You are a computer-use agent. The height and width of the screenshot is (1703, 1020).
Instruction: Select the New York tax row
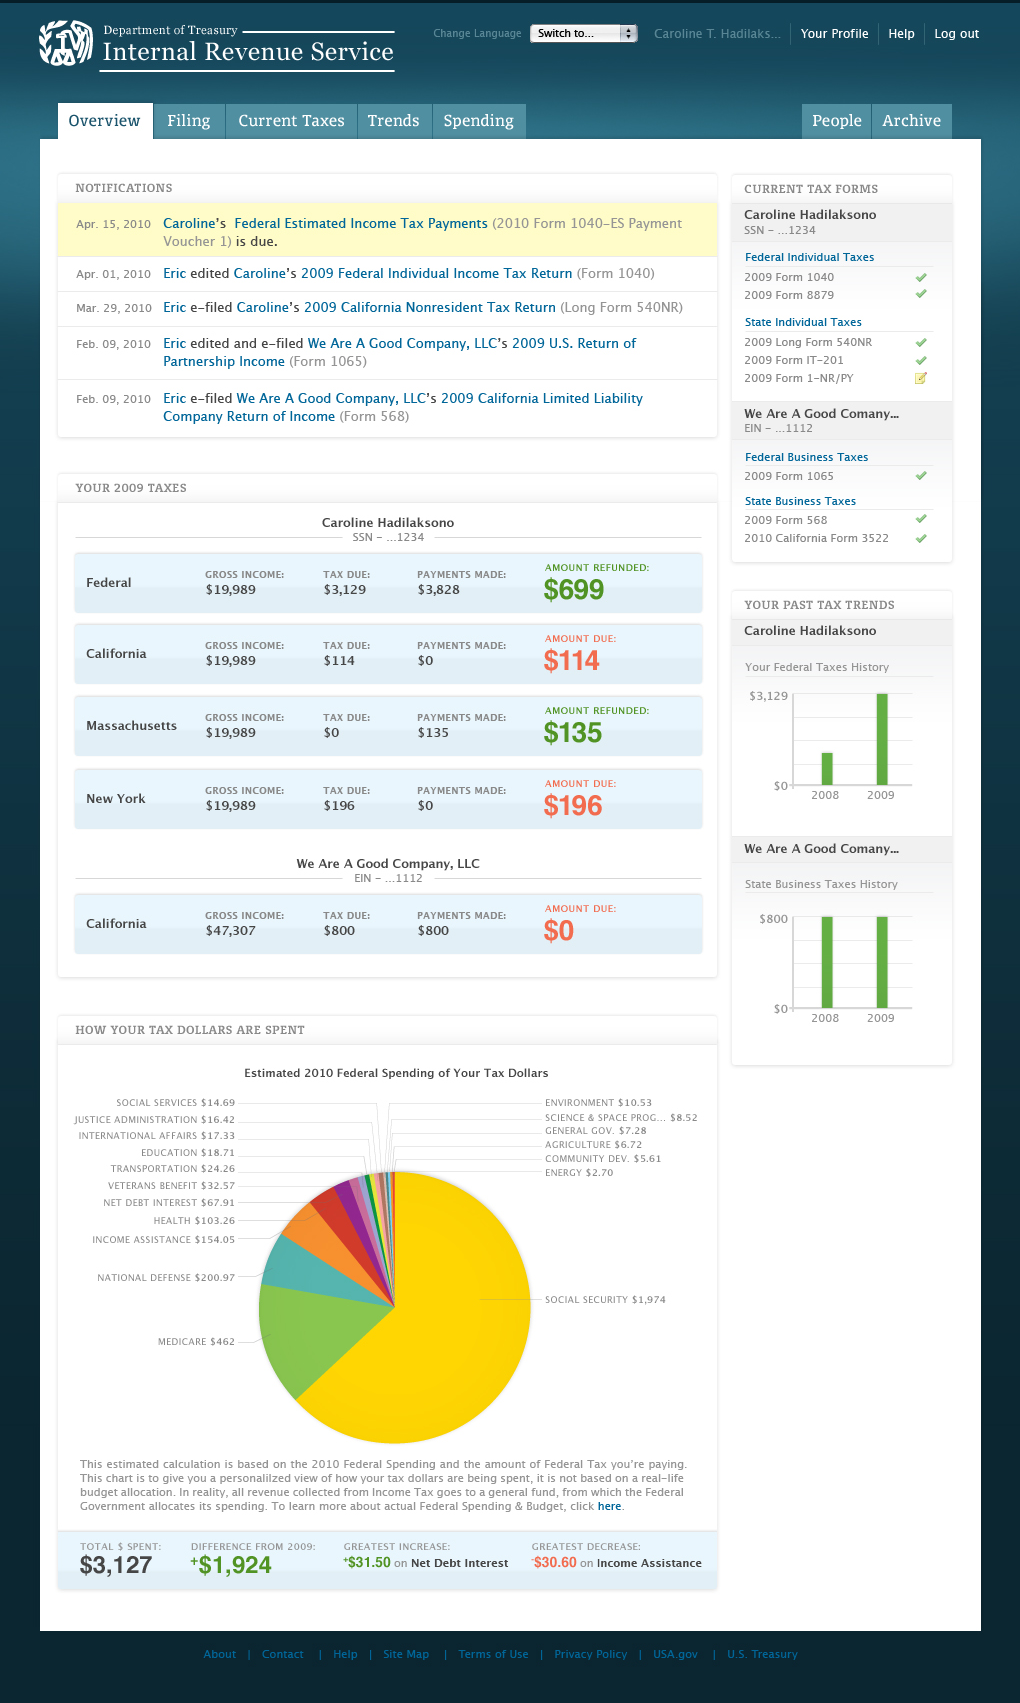tap(388, 799)
